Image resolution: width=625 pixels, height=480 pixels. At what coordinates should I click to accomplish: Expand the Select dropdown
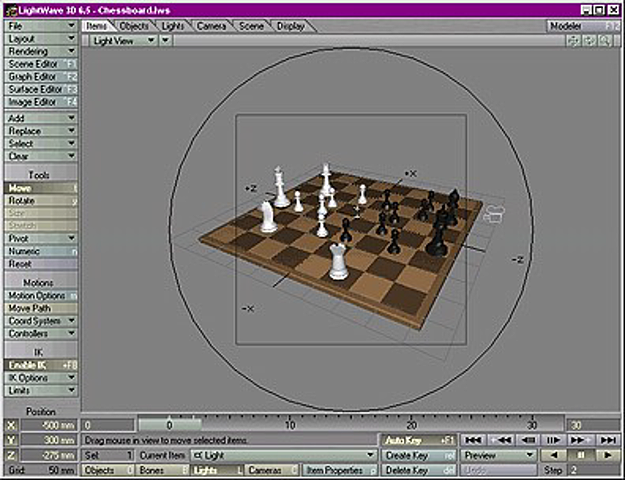pyautogui.click(x=41, y=144)
